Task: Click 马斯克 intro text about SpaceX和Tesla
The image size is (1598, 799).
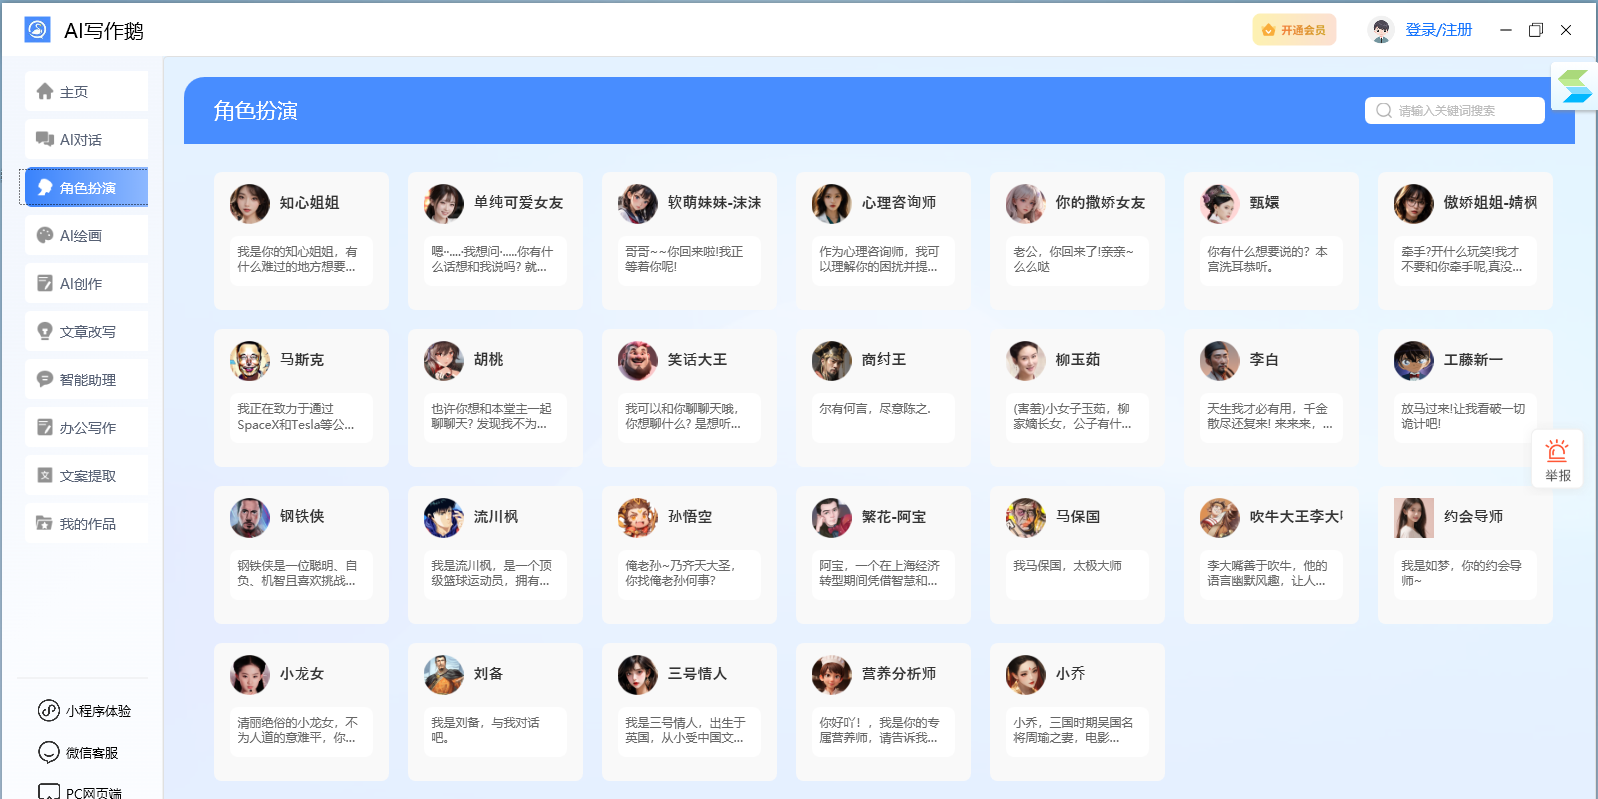Action: 296,416
